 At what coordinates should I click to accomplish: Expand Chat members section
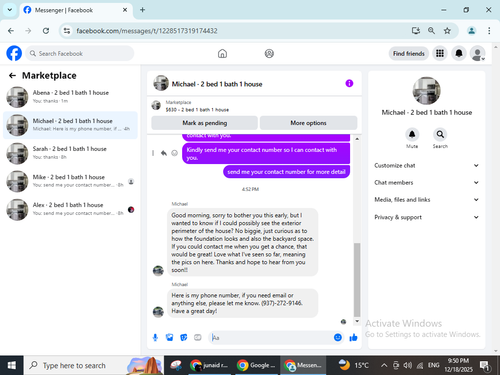[426, 182]
